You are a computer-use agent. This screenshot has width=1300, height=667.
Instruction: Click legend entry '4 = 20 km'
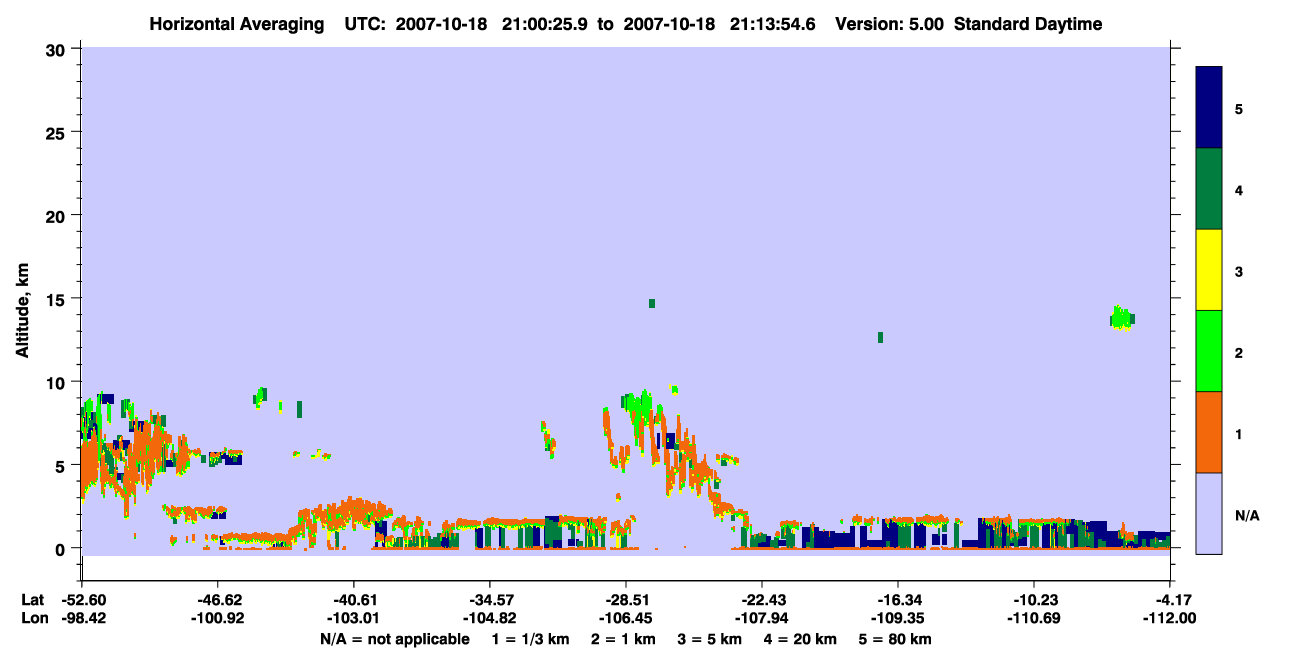pos(801,639)
